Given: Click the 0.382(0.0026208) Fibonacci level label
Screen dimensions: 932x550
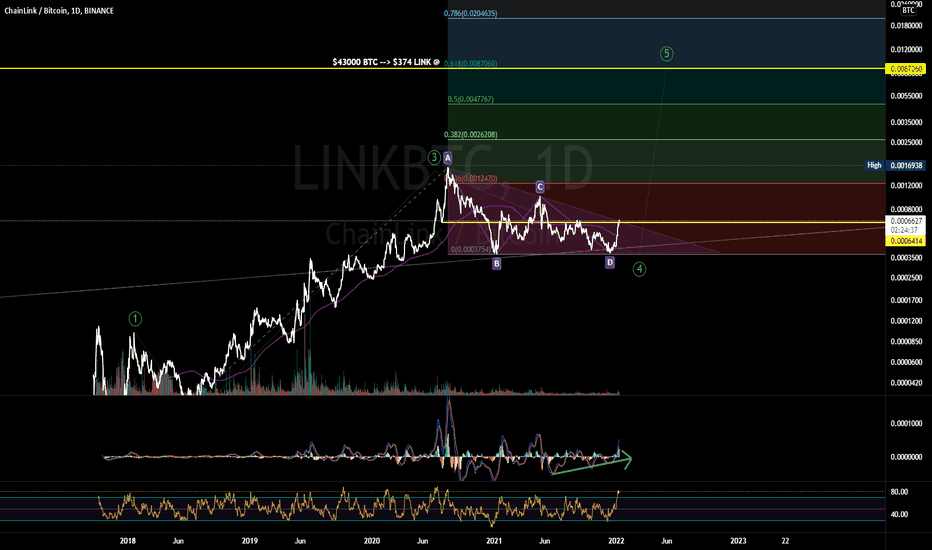Looking at the screenshot, I should [471, 135].
